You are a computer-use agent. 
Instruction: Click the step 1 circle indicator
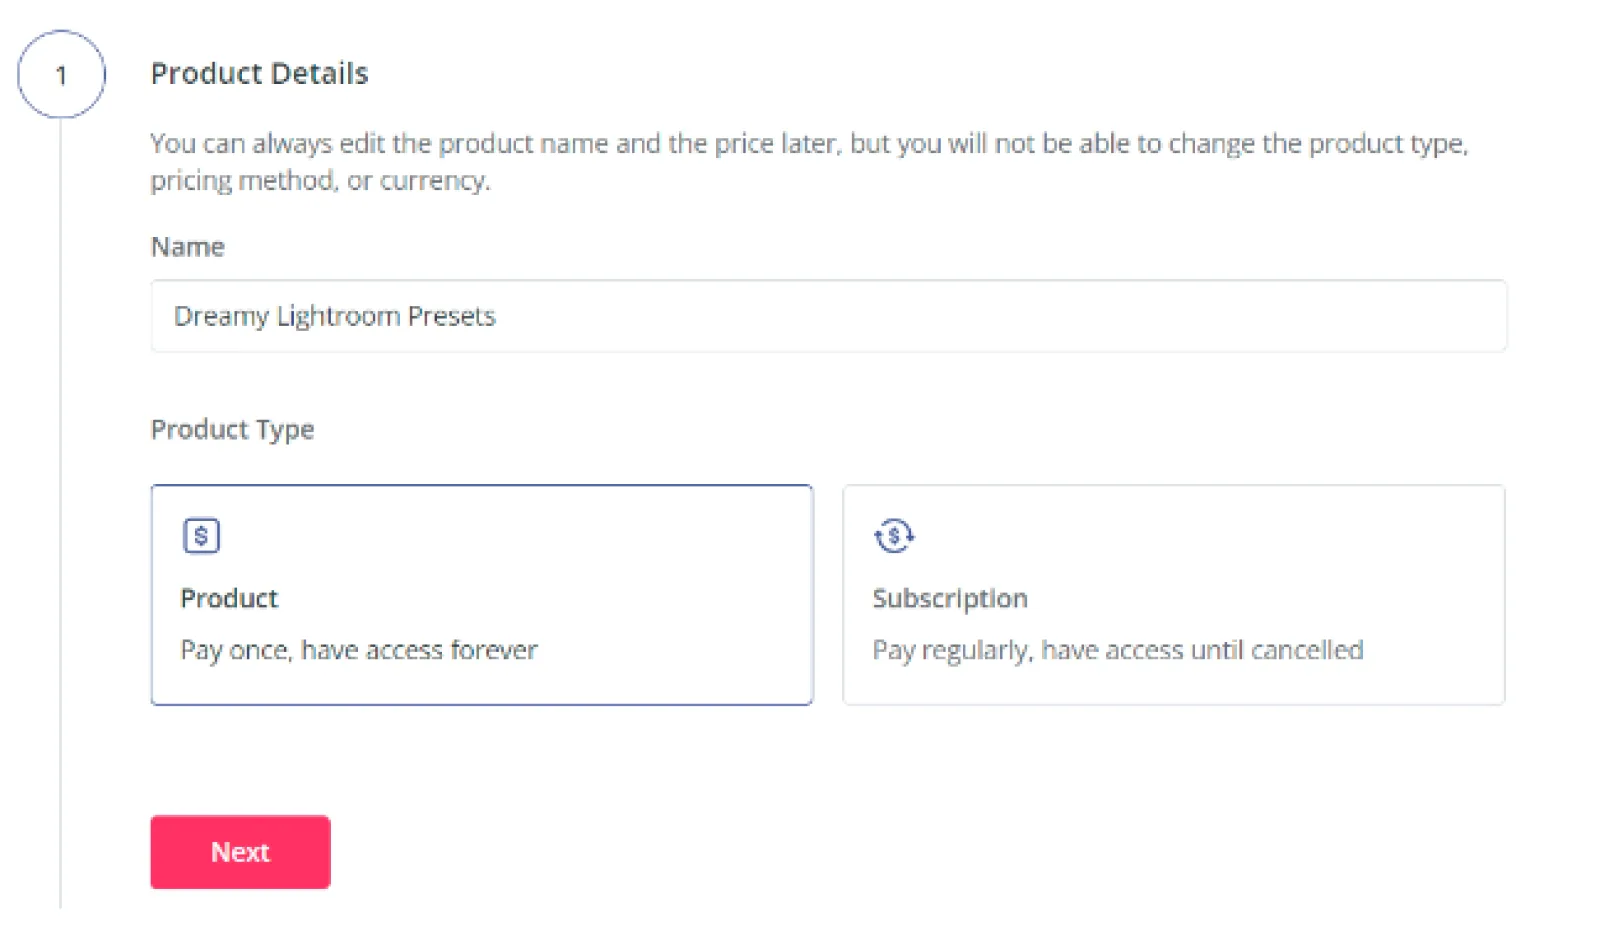[x=61, y=74]
